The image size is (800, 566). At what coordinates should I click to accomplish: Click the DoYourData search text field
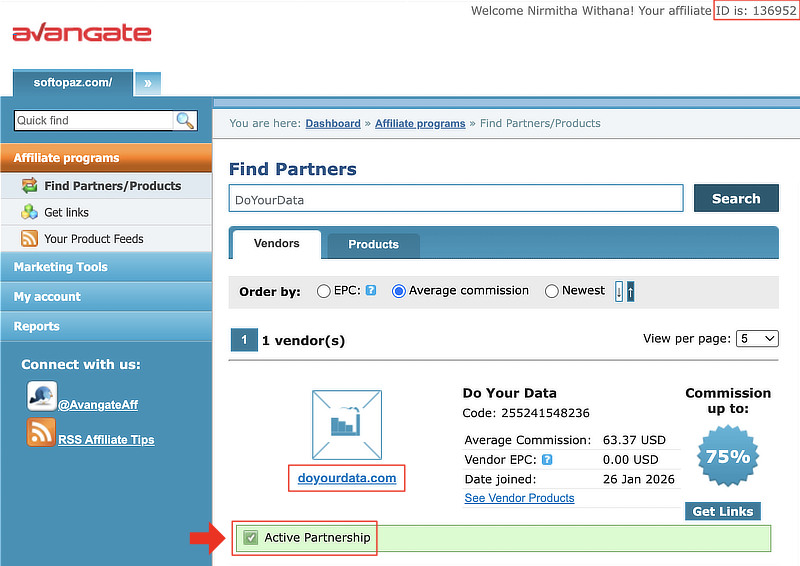tap(455, 199)
